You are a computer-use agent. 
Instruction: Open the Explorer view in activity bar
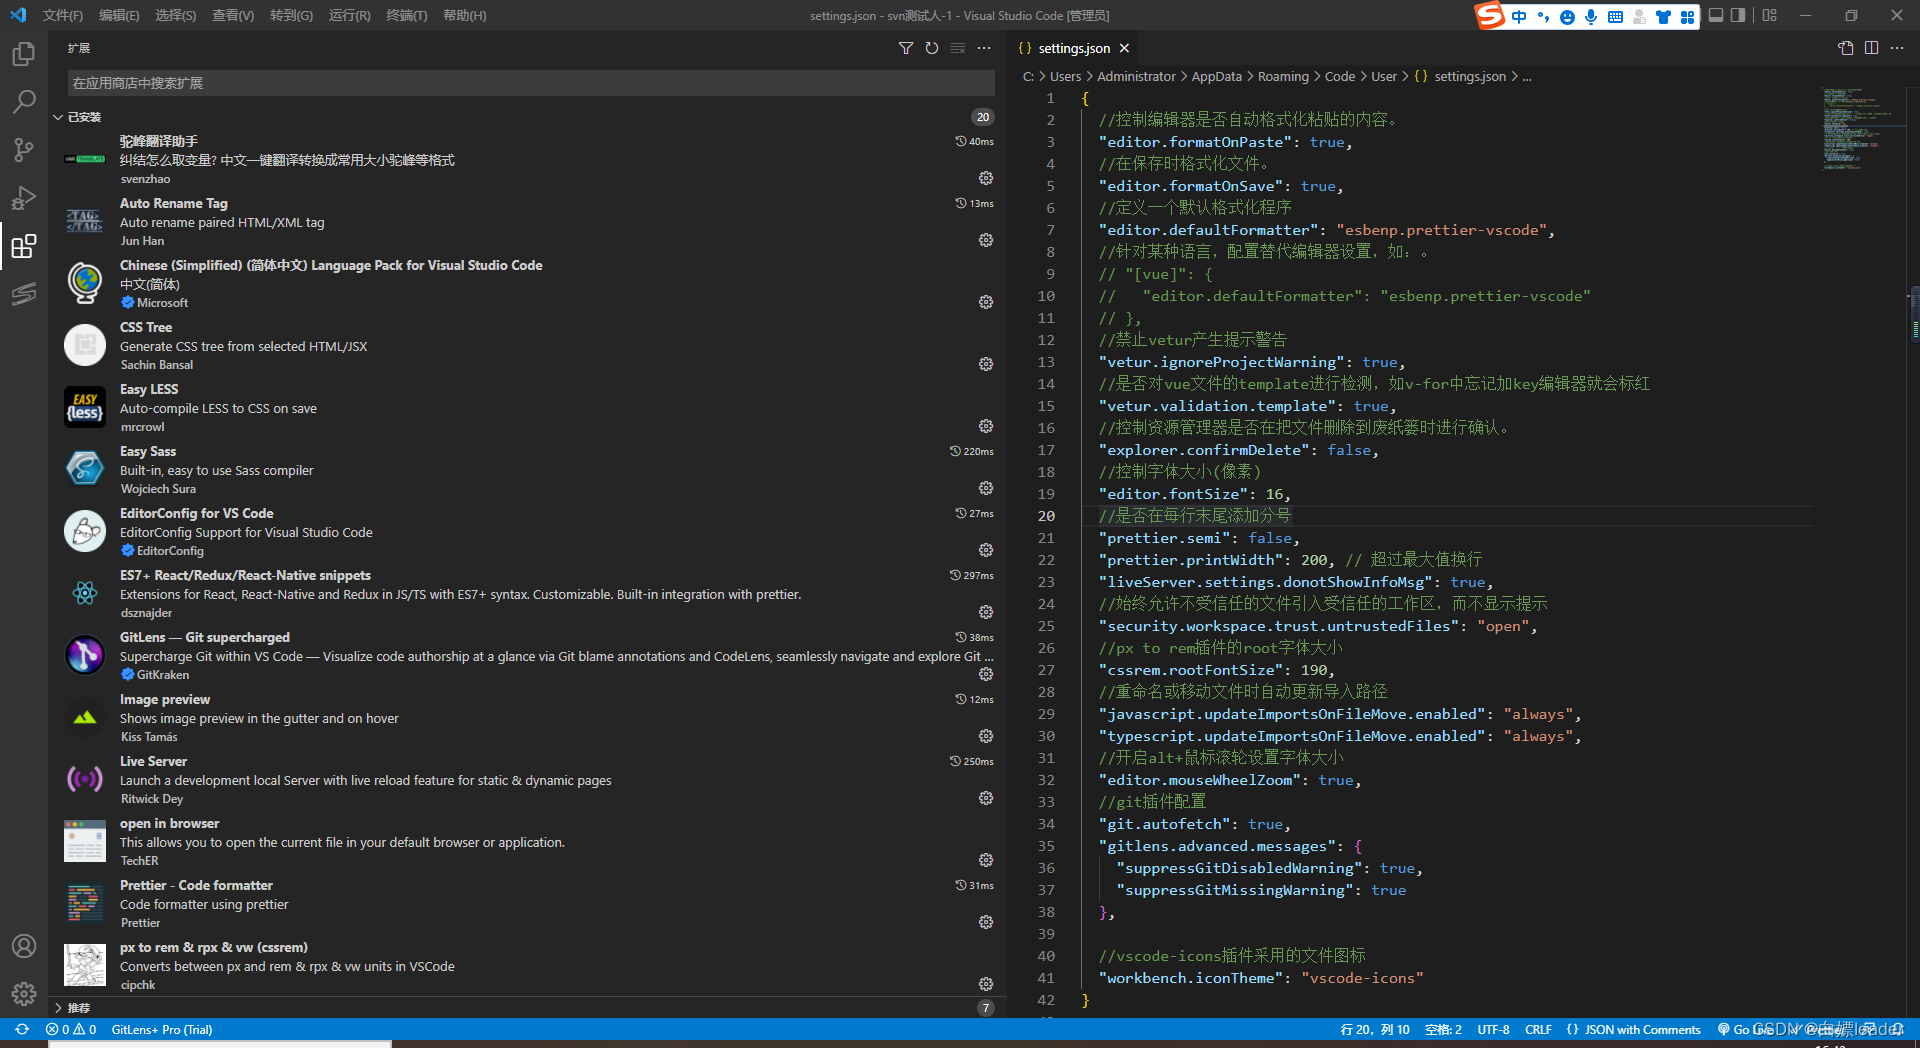click(24, 53)
